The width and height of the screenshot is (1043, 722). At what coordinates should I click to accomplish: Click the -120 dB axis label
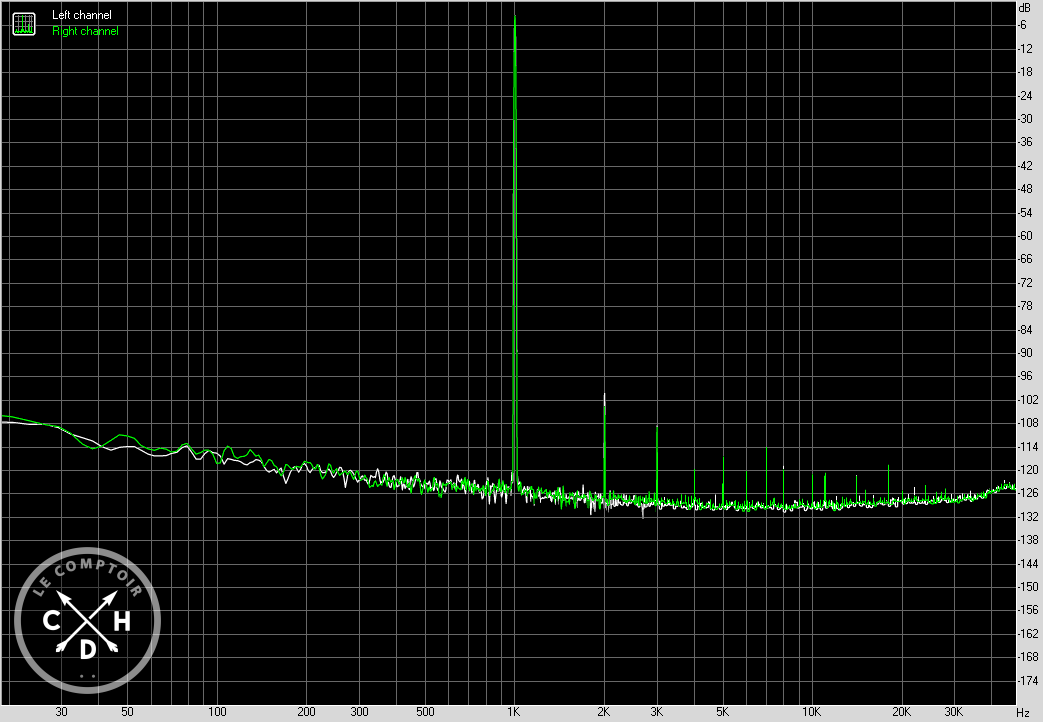click(x=1024, y=470)
